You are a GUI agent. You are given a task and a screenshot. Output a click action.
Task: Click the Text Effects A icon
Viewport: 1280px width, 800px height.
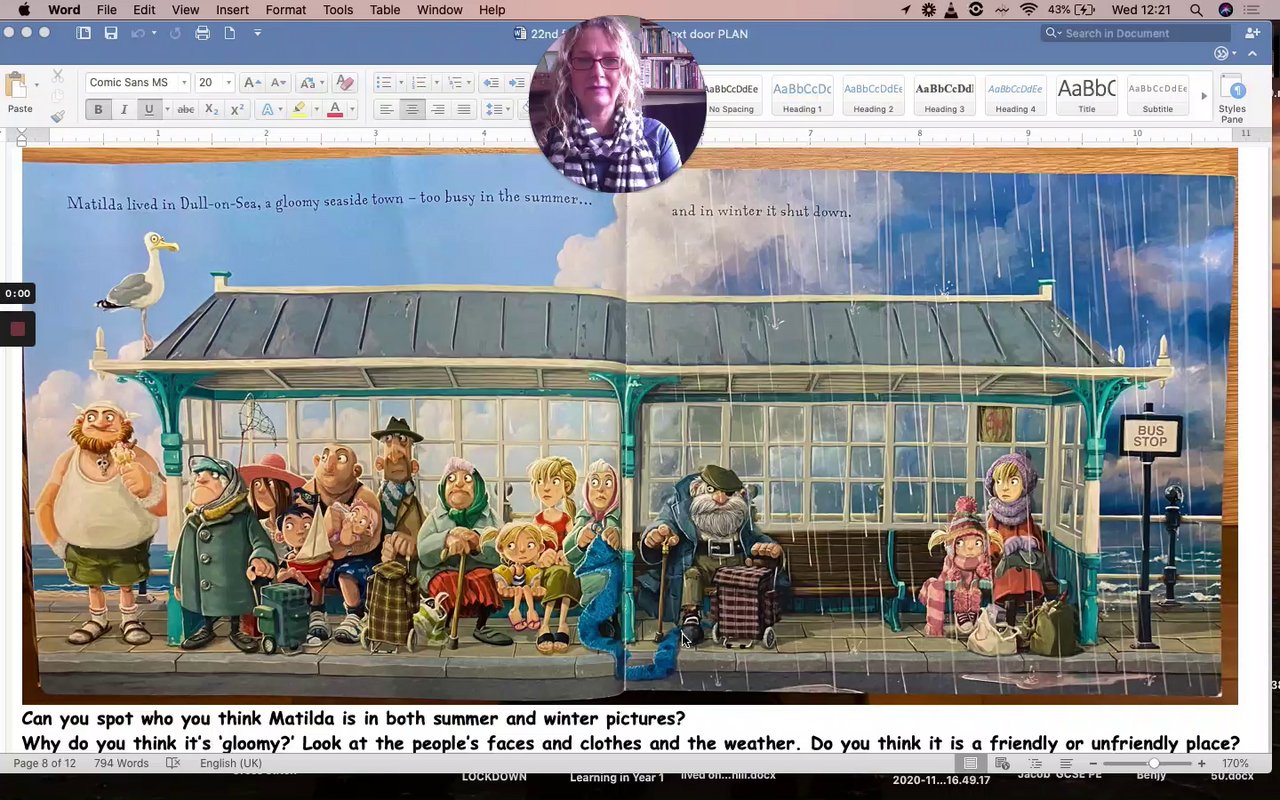coord(267,110)
